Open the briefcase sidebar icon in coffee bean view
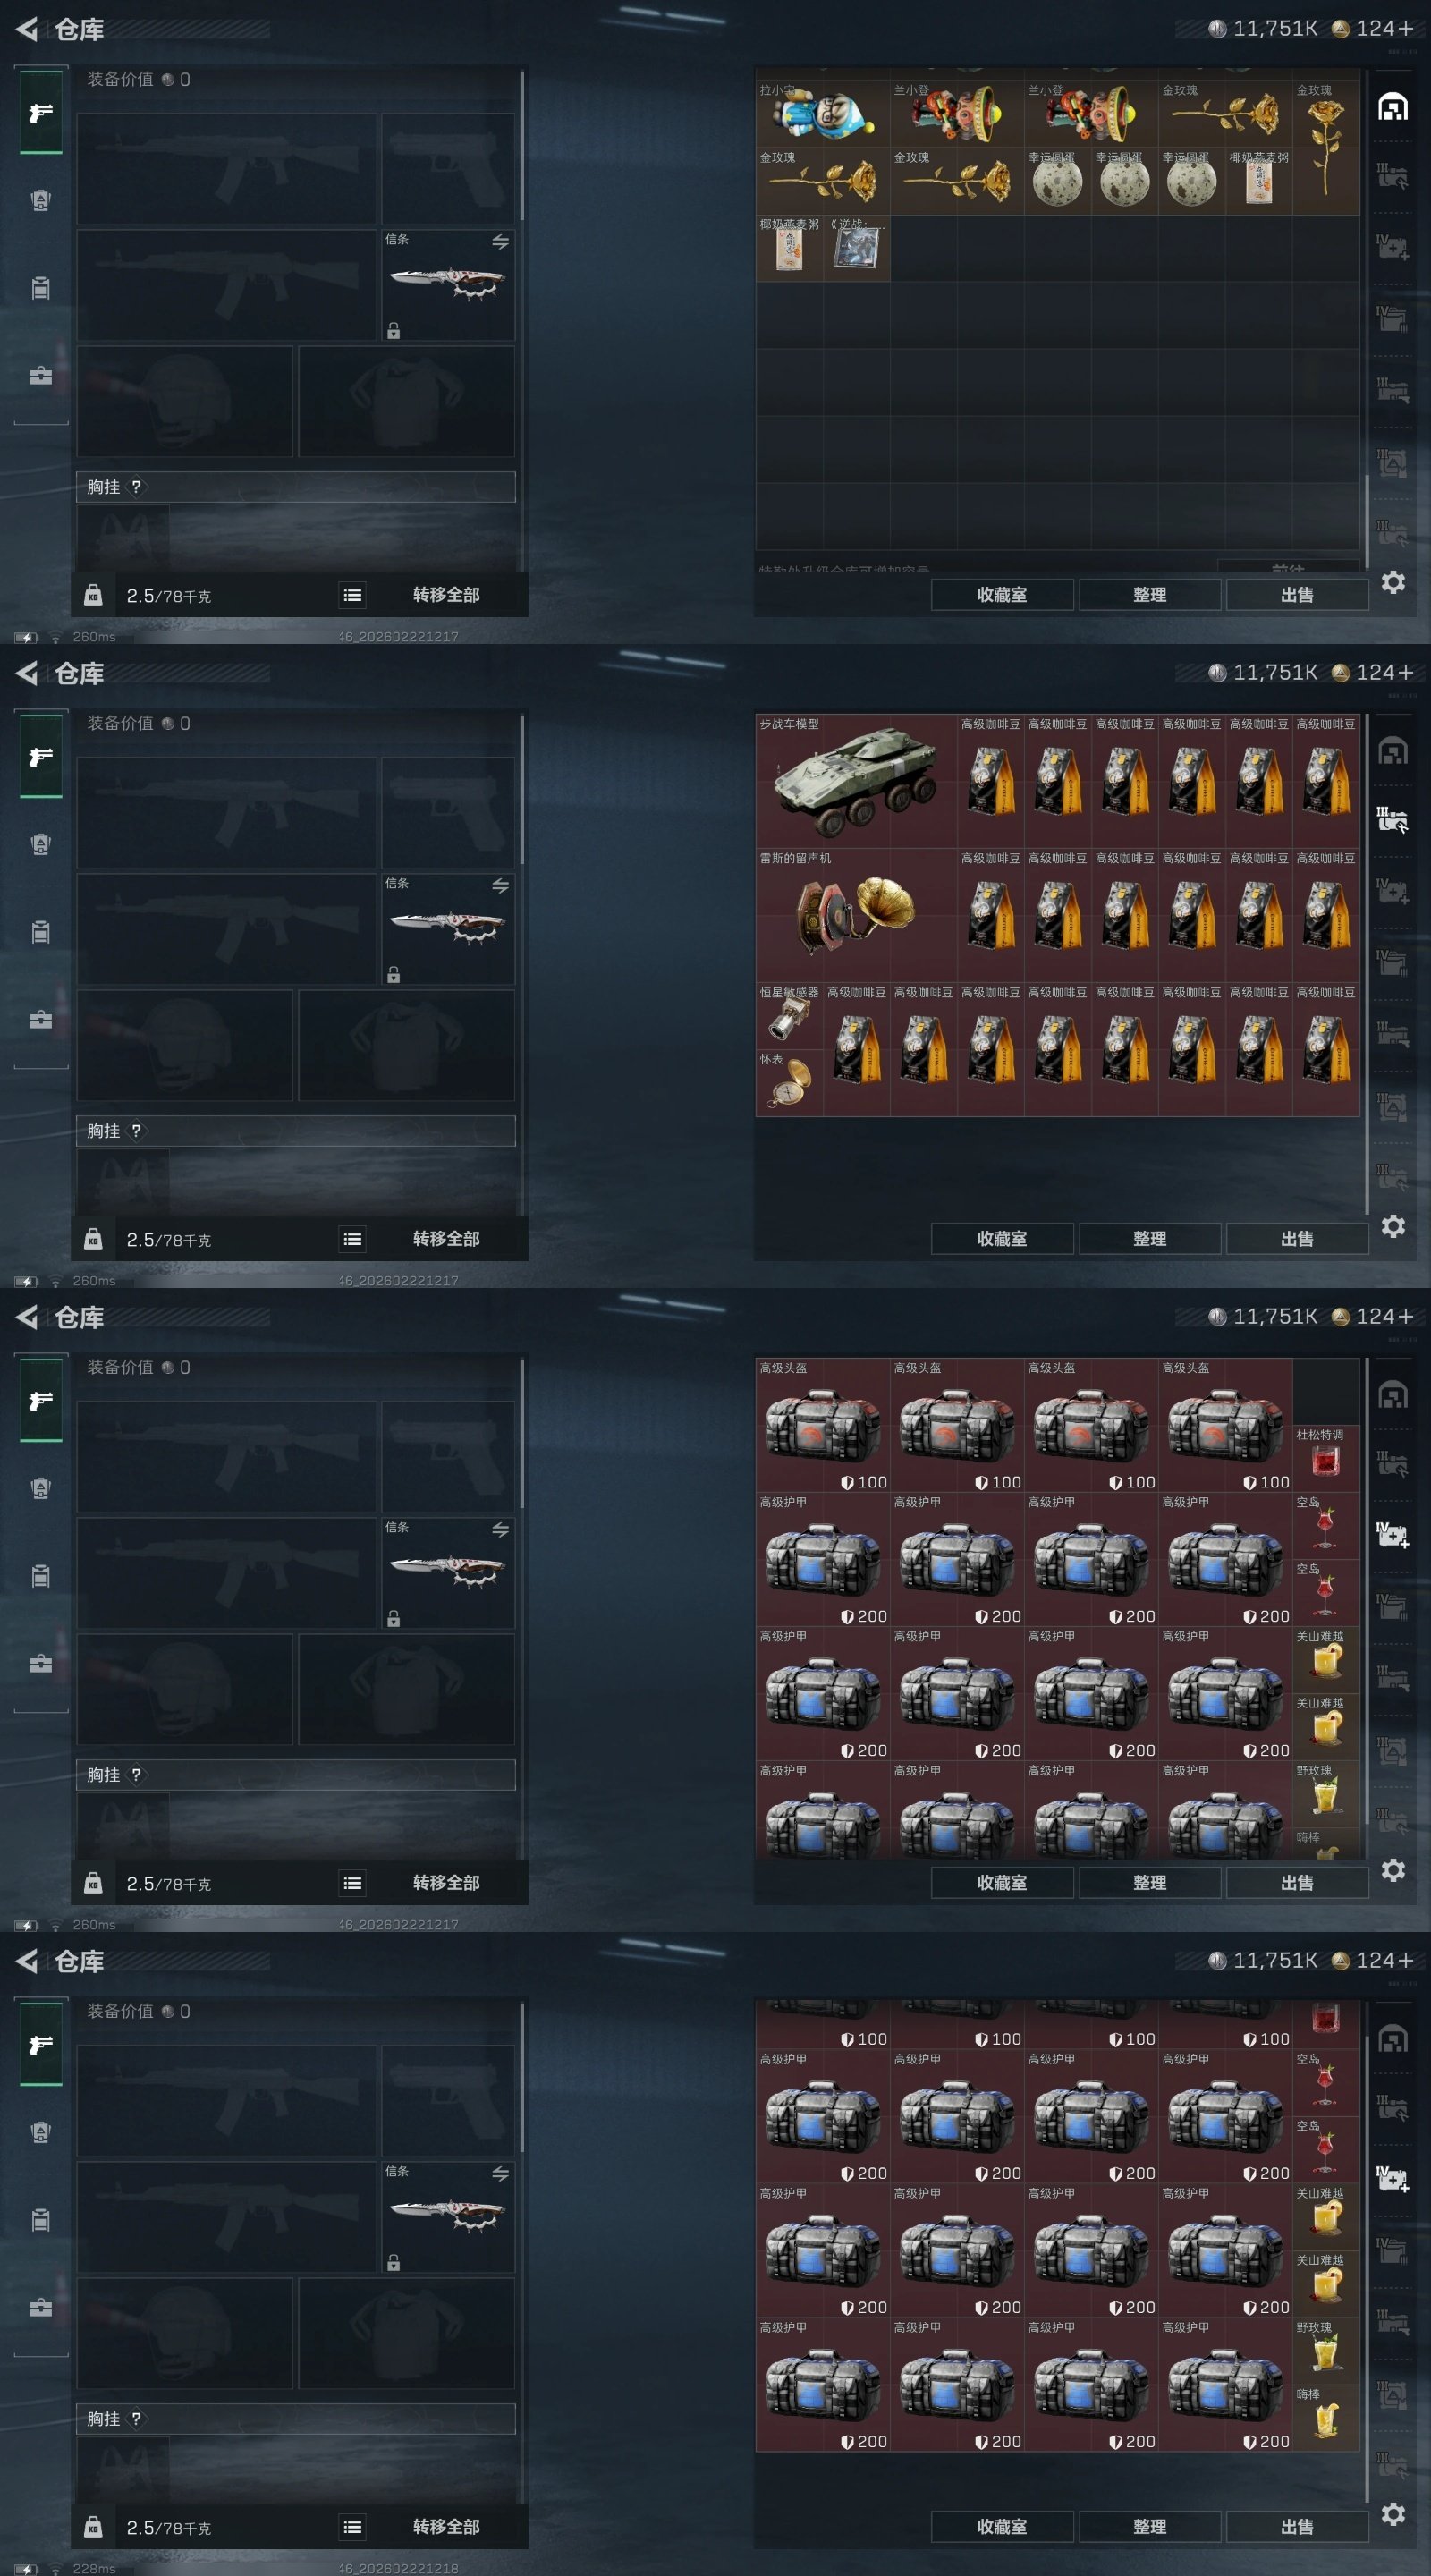Image resolution: width=1431 pixels, height=2576 pixels. tap(41, 1020)
